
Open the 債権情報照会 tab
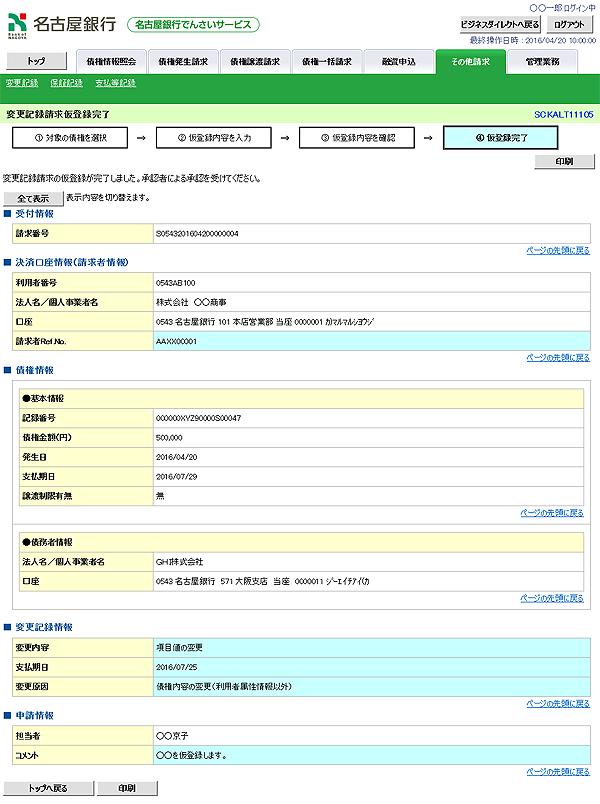coord(111,62)
